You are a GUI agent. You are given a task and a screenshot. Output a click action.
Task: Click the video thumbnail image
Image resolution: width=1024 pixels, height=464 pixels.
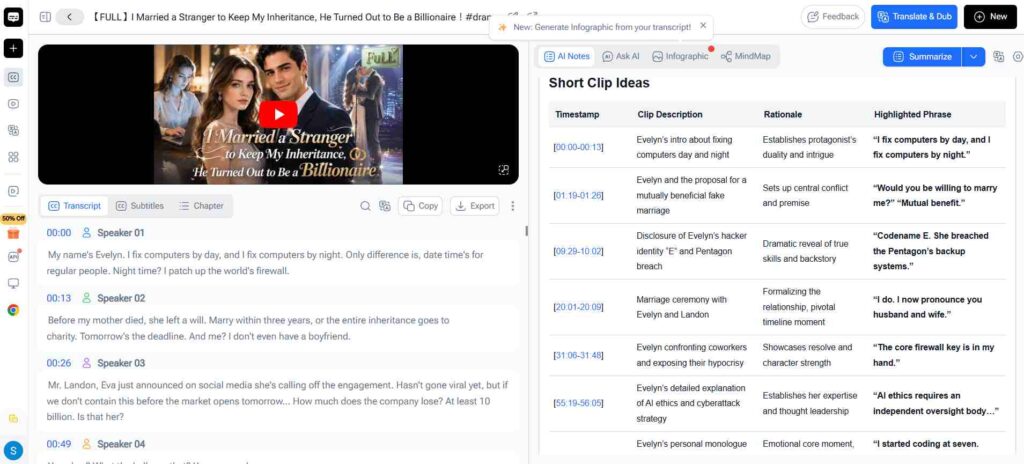[x=278, y=114]
